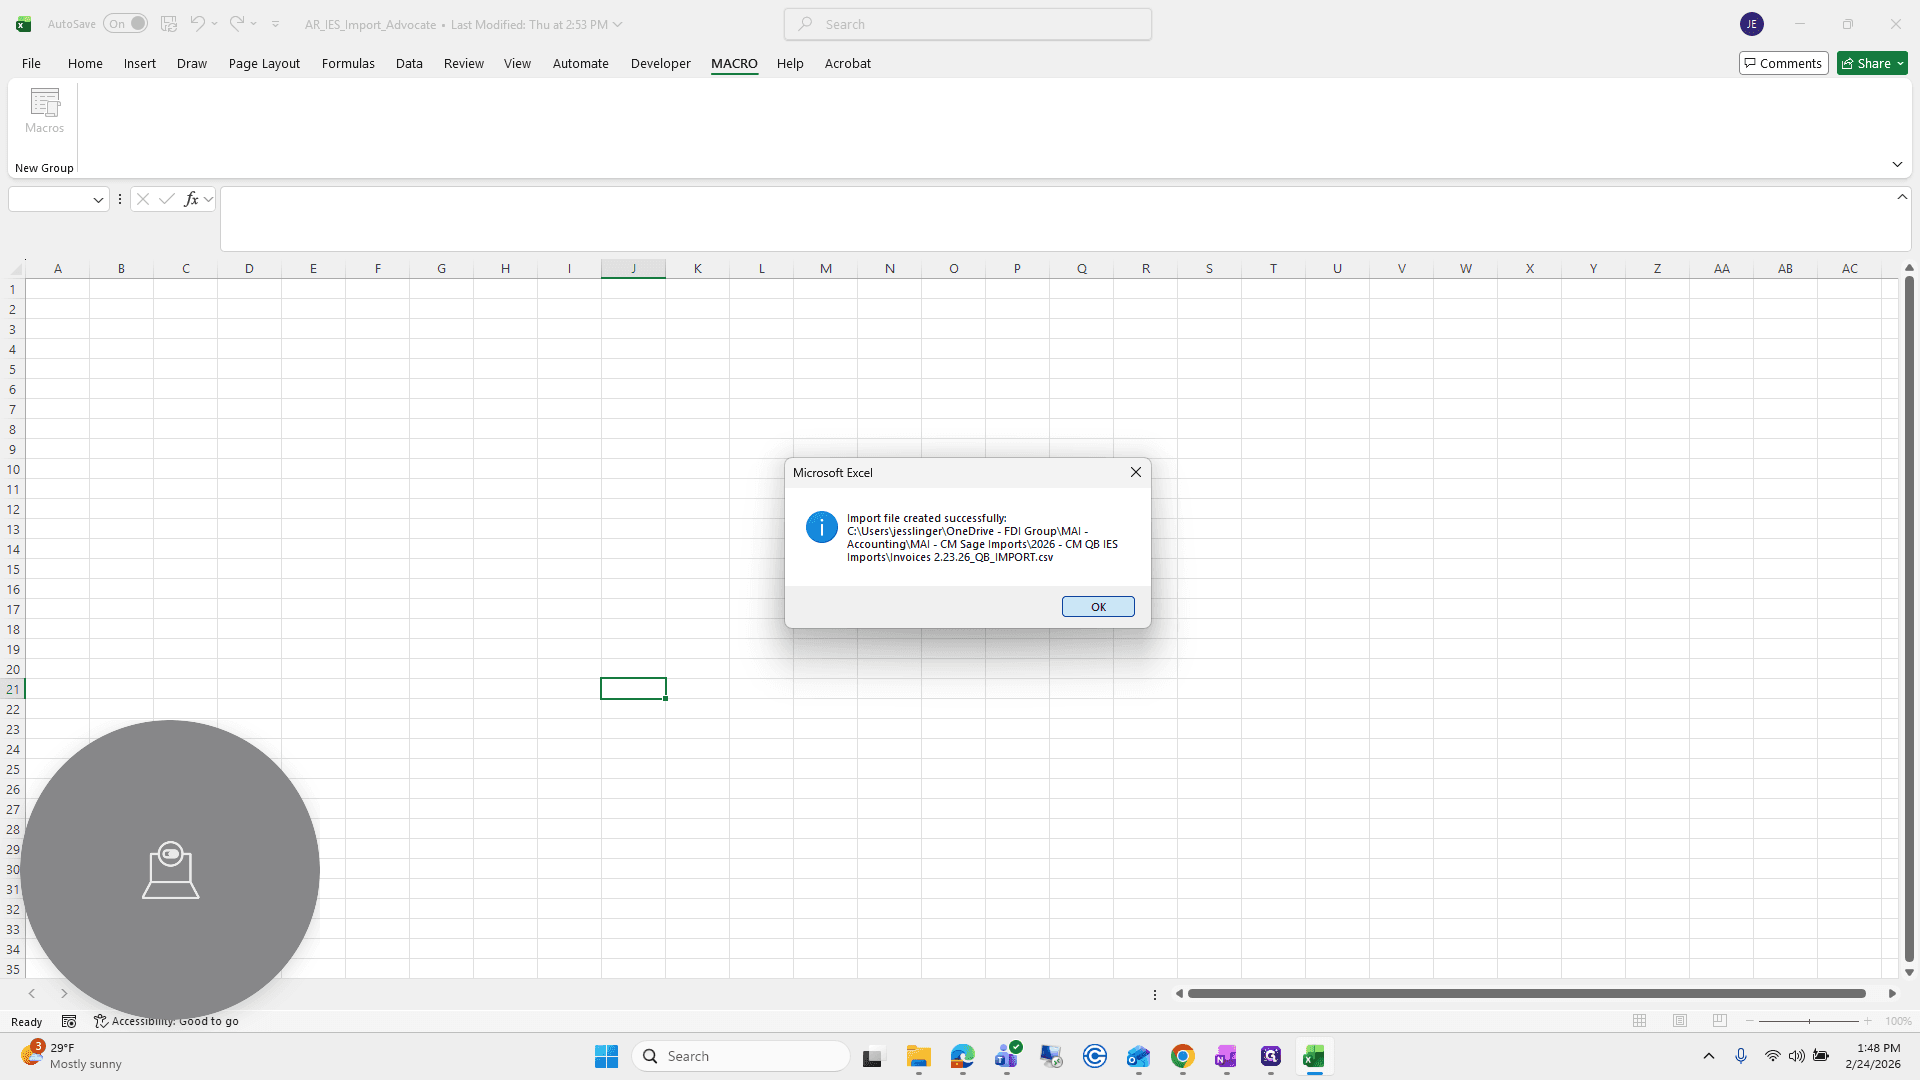Click the Macros icon in the ribbon
Image resolution: width=1920 pixels, height=1080 pixels.
(45, 111)
